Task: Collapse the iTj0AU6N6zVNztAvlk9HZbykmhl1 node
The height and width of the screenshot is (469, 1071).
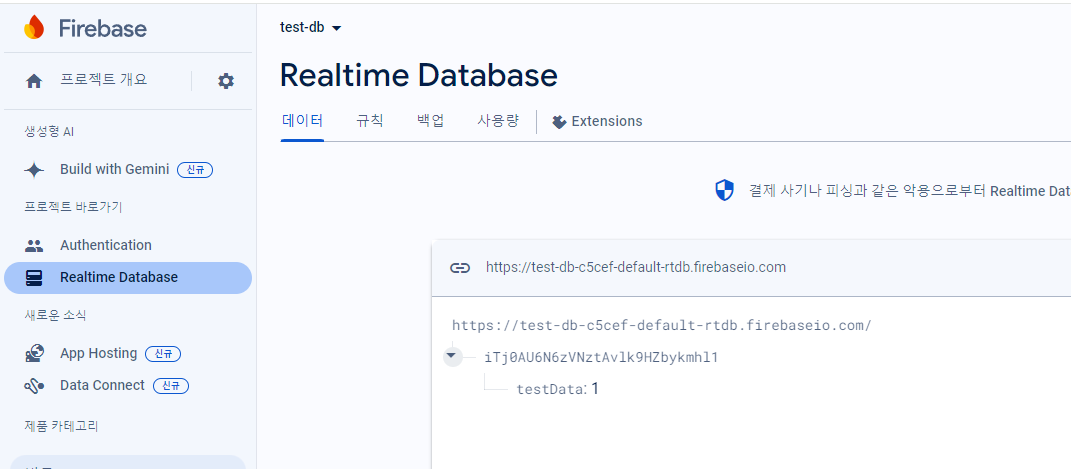Action: click(x=451, y=356)
